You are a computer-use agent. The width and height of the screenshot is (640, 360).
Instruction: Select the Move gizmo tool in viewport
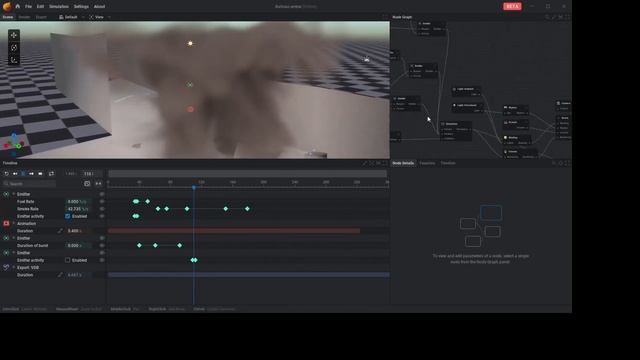tap(13, 35)
